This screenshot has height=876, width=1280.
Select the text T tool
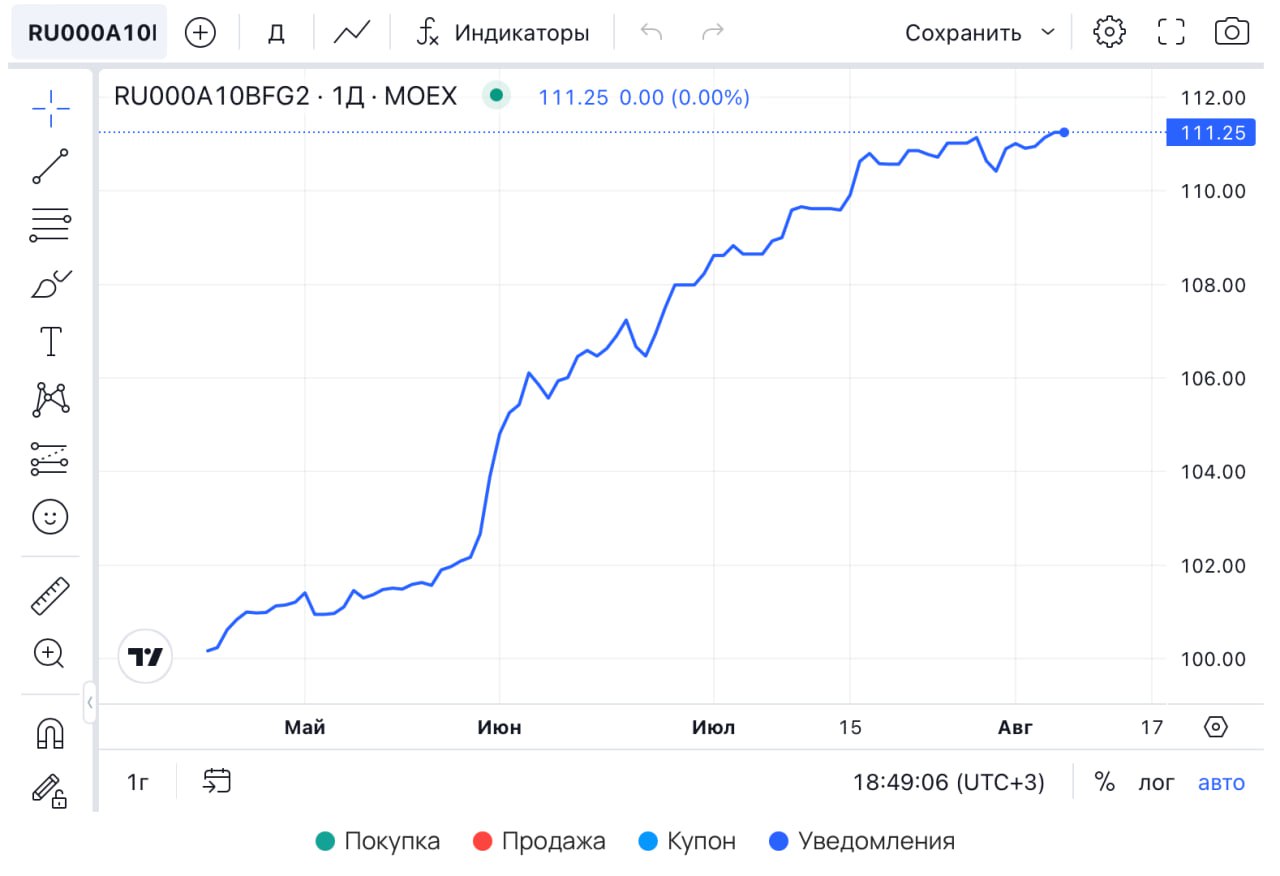[x=50, y=341]
